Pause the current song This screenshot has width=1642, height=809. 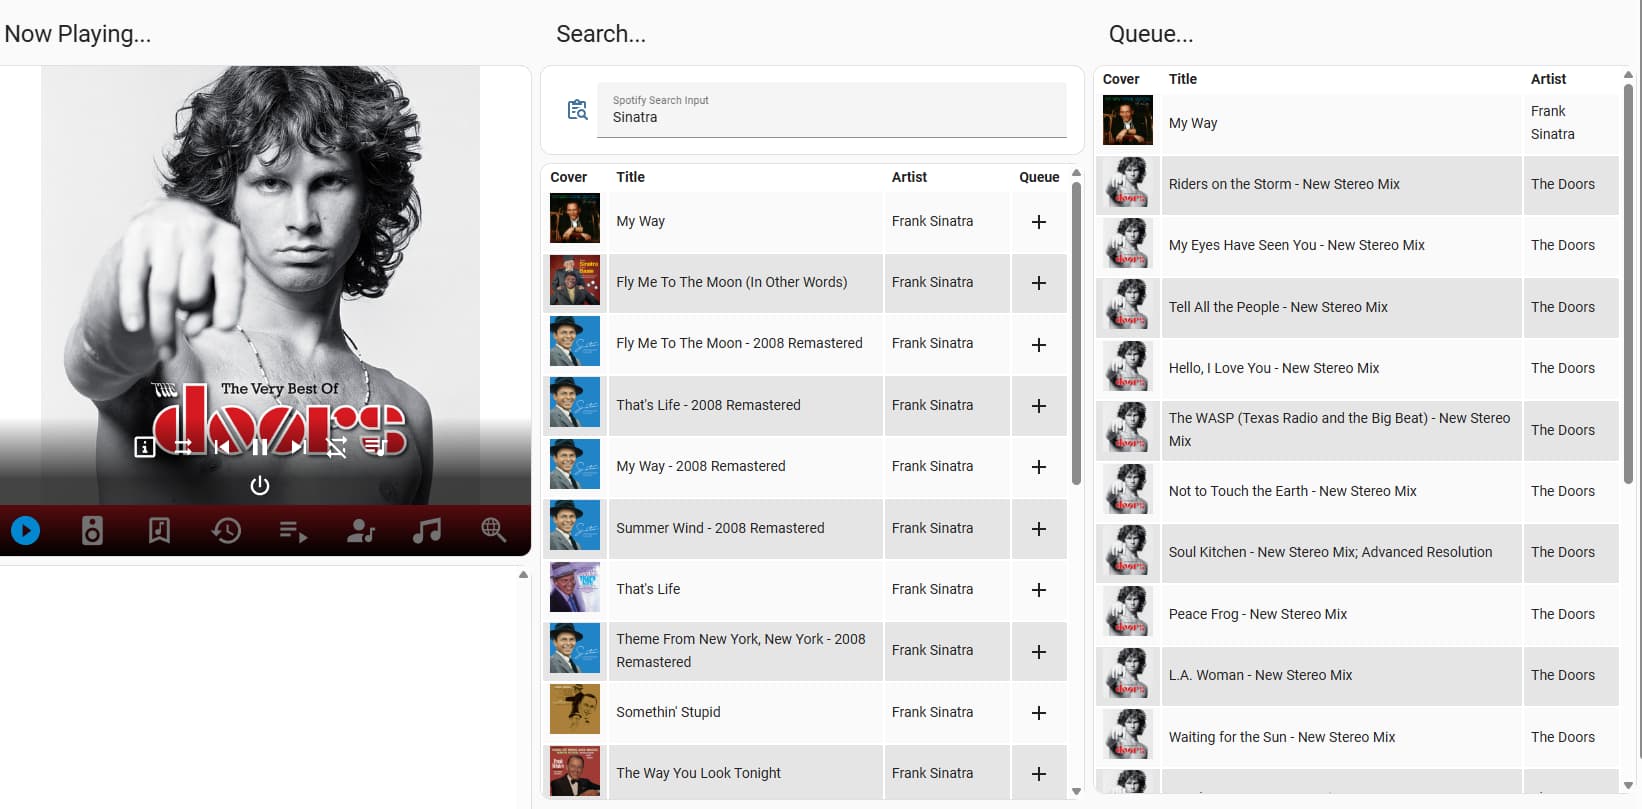pyautogui.click(x=260, y=447)
